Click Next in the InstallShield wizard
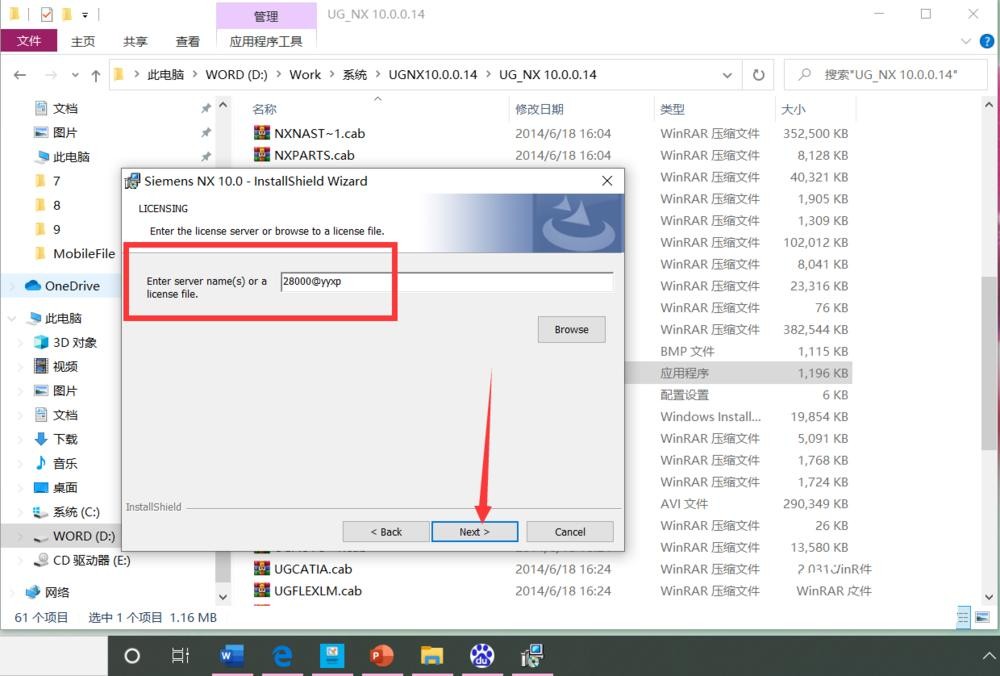Viewport: 1000px width, 676px height. 474,532
